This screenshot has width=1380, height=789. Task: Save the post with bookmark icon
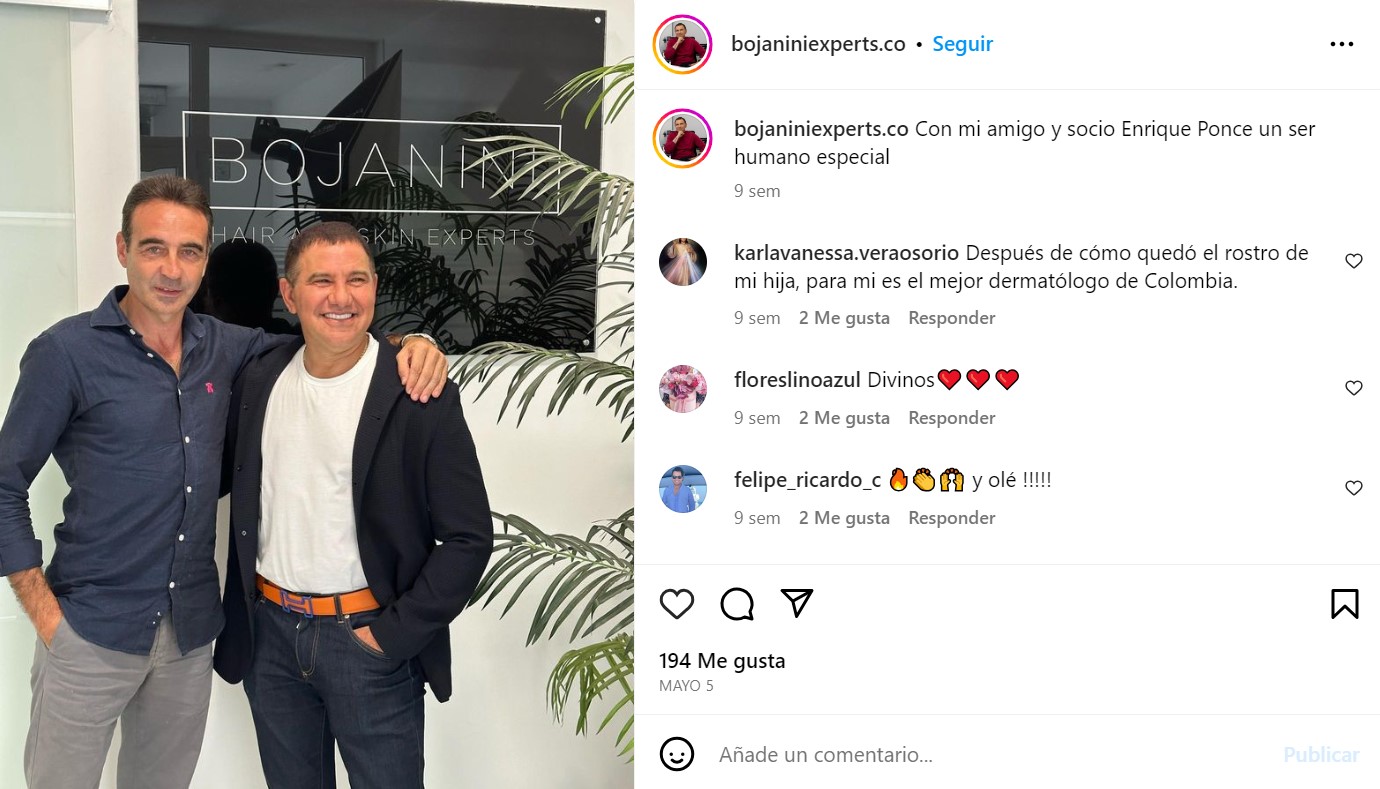tap(1344, 603)
